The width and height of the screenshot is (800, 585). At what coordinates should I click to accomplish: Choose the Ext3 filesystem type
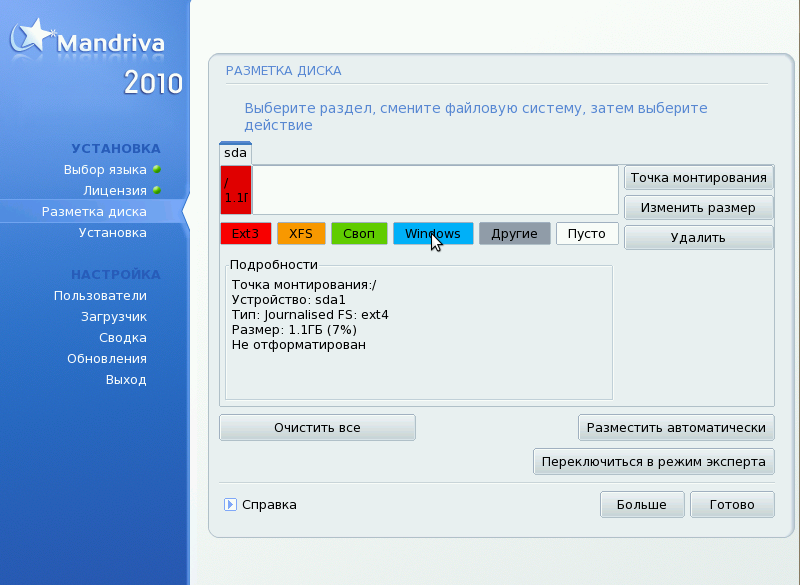(x=245, y=234)
